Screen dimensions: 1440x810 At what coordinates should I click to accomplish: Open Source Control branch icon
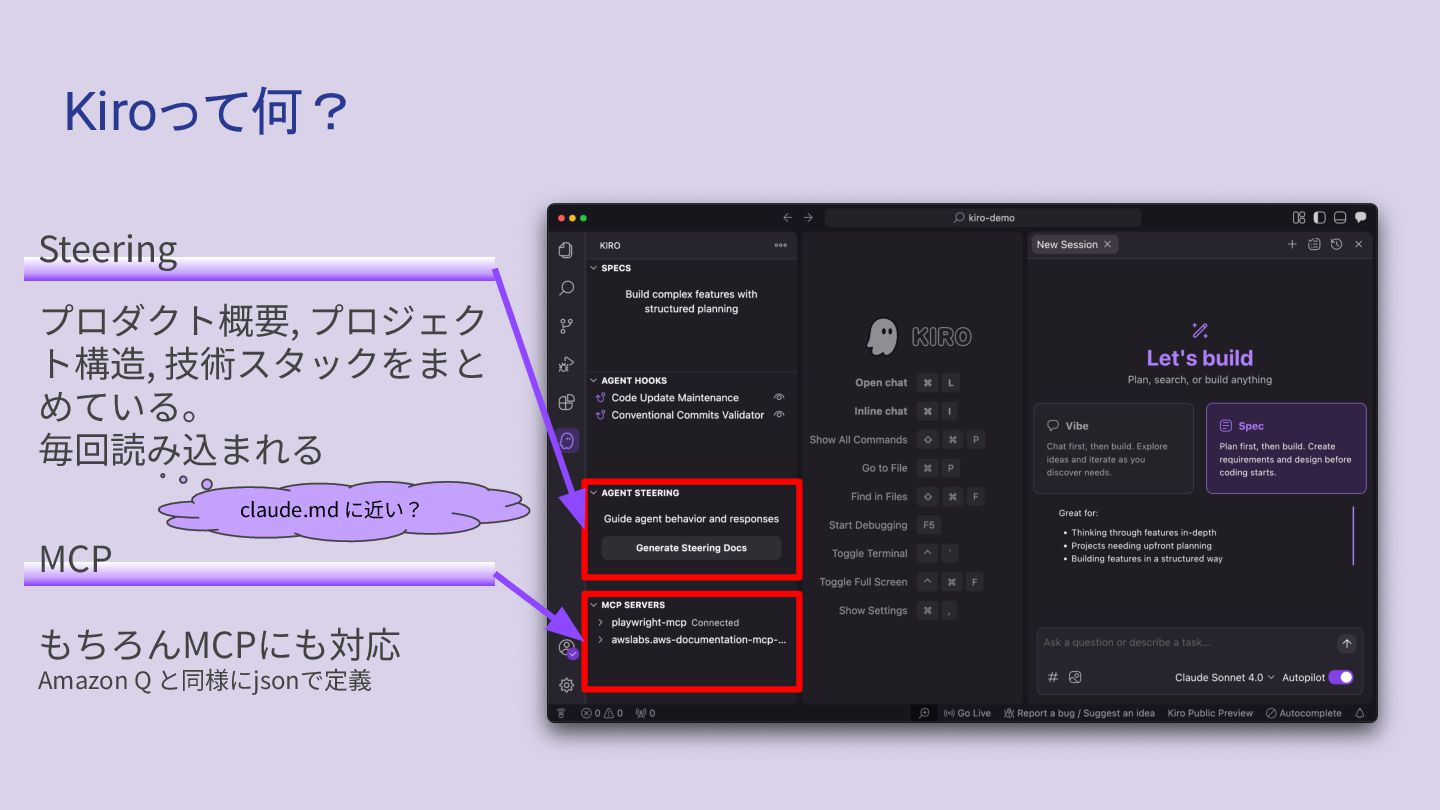[x=566, y=326]
